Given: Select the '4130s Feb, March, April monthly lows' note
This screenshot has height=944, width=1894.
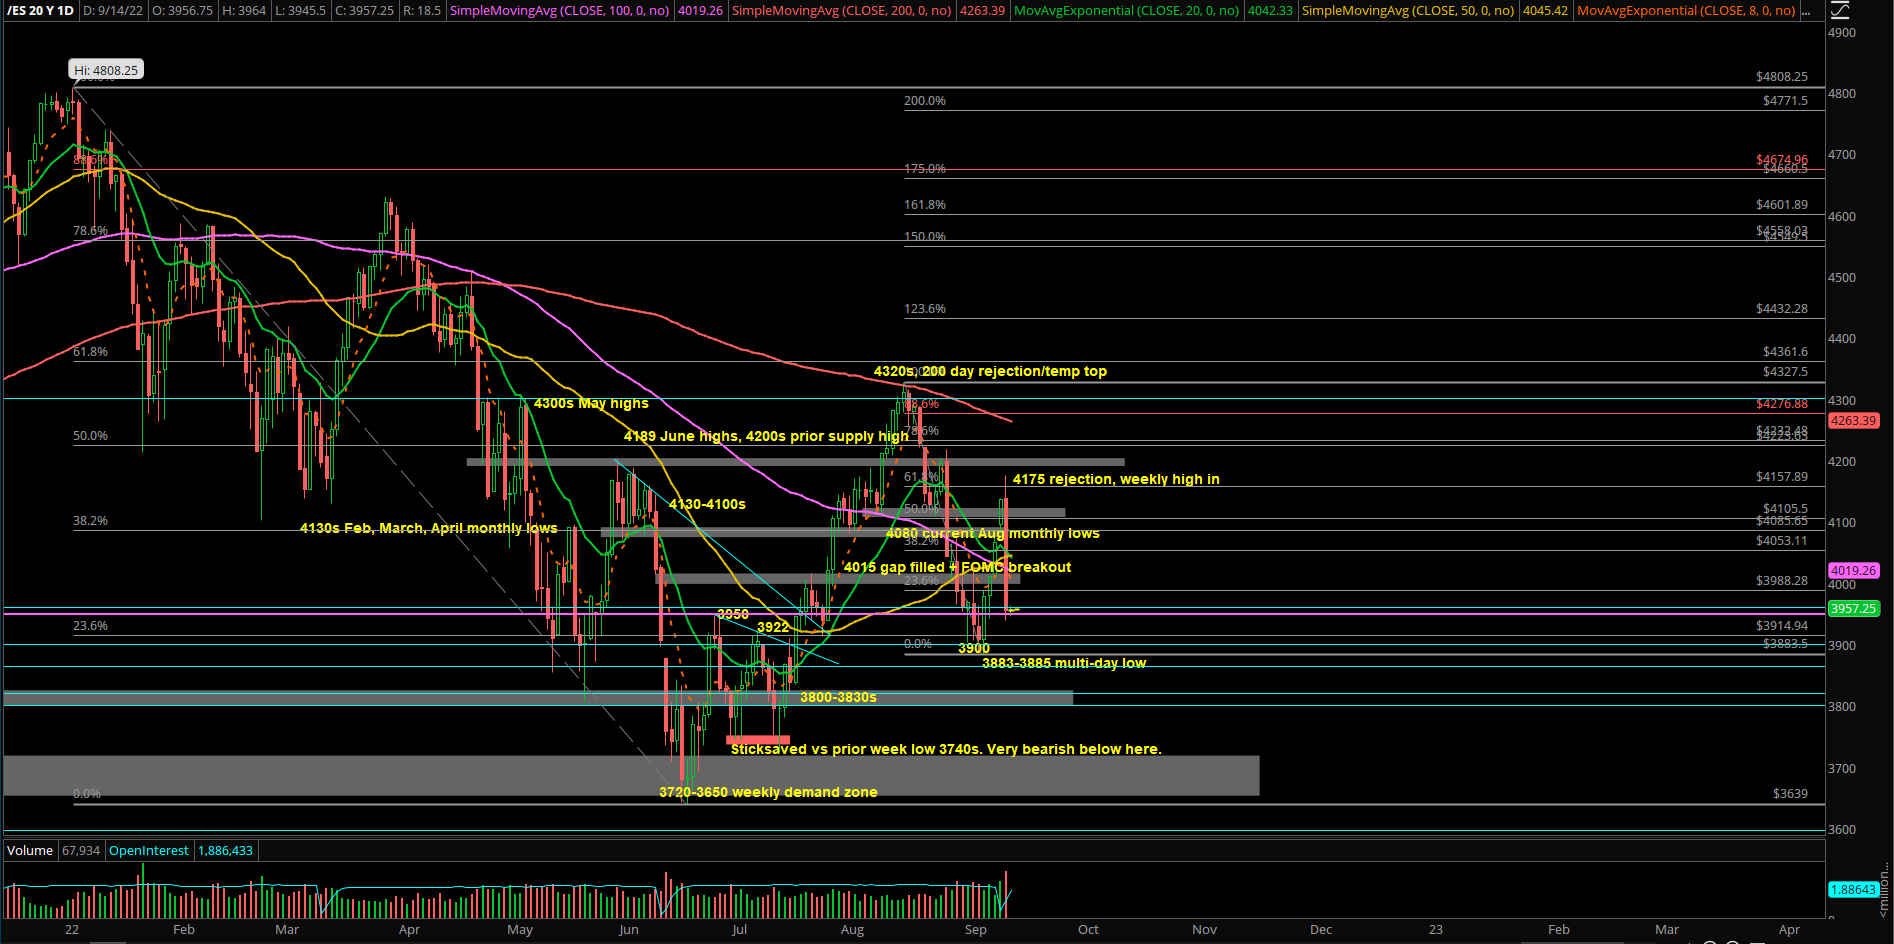Looking at the screenshot, I should (x=429, y=528).
